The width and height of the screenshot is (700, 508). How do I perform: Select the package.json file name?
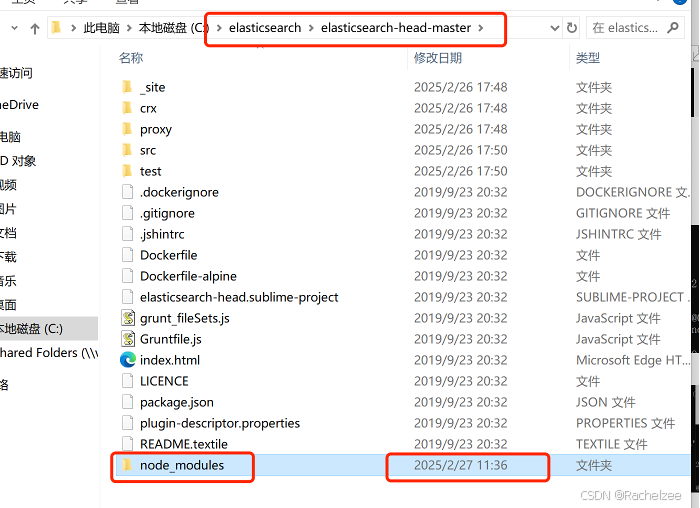[176, 402]
